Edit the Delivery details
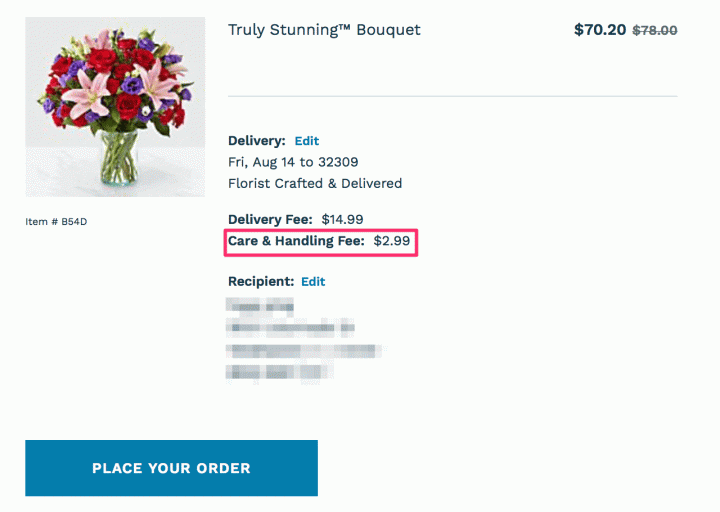Image resolution: width=720 pixels, height=512 pixels. point(307,141)
